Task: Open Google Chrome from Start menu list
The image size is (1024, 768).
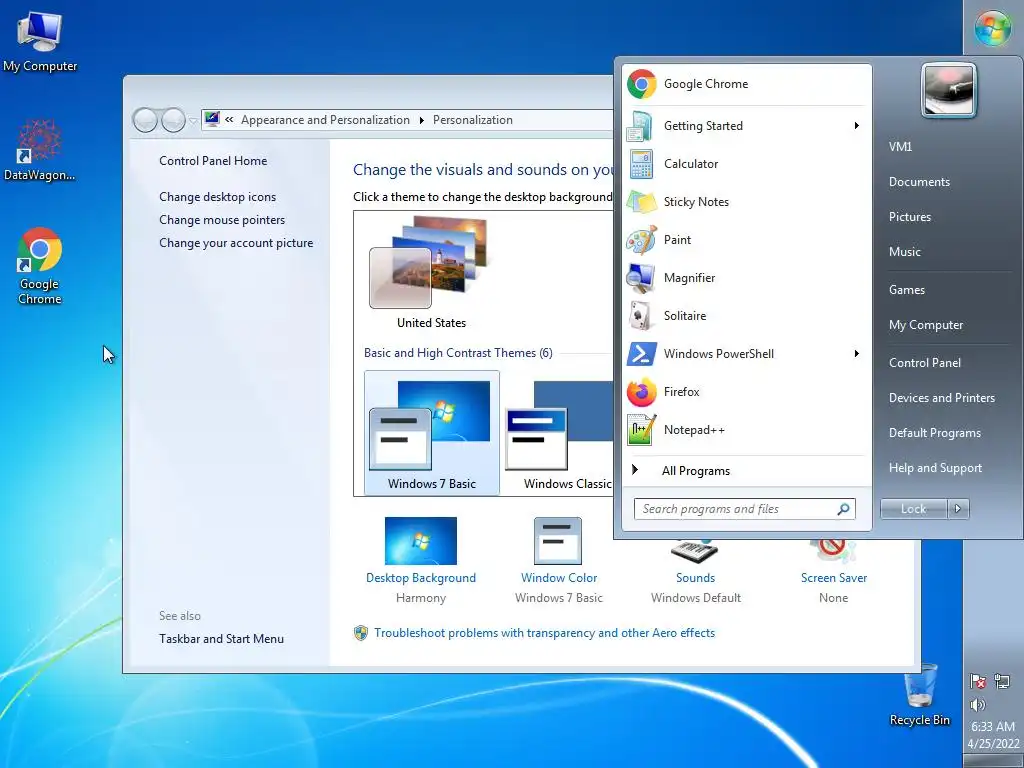Action: (746, 84)
